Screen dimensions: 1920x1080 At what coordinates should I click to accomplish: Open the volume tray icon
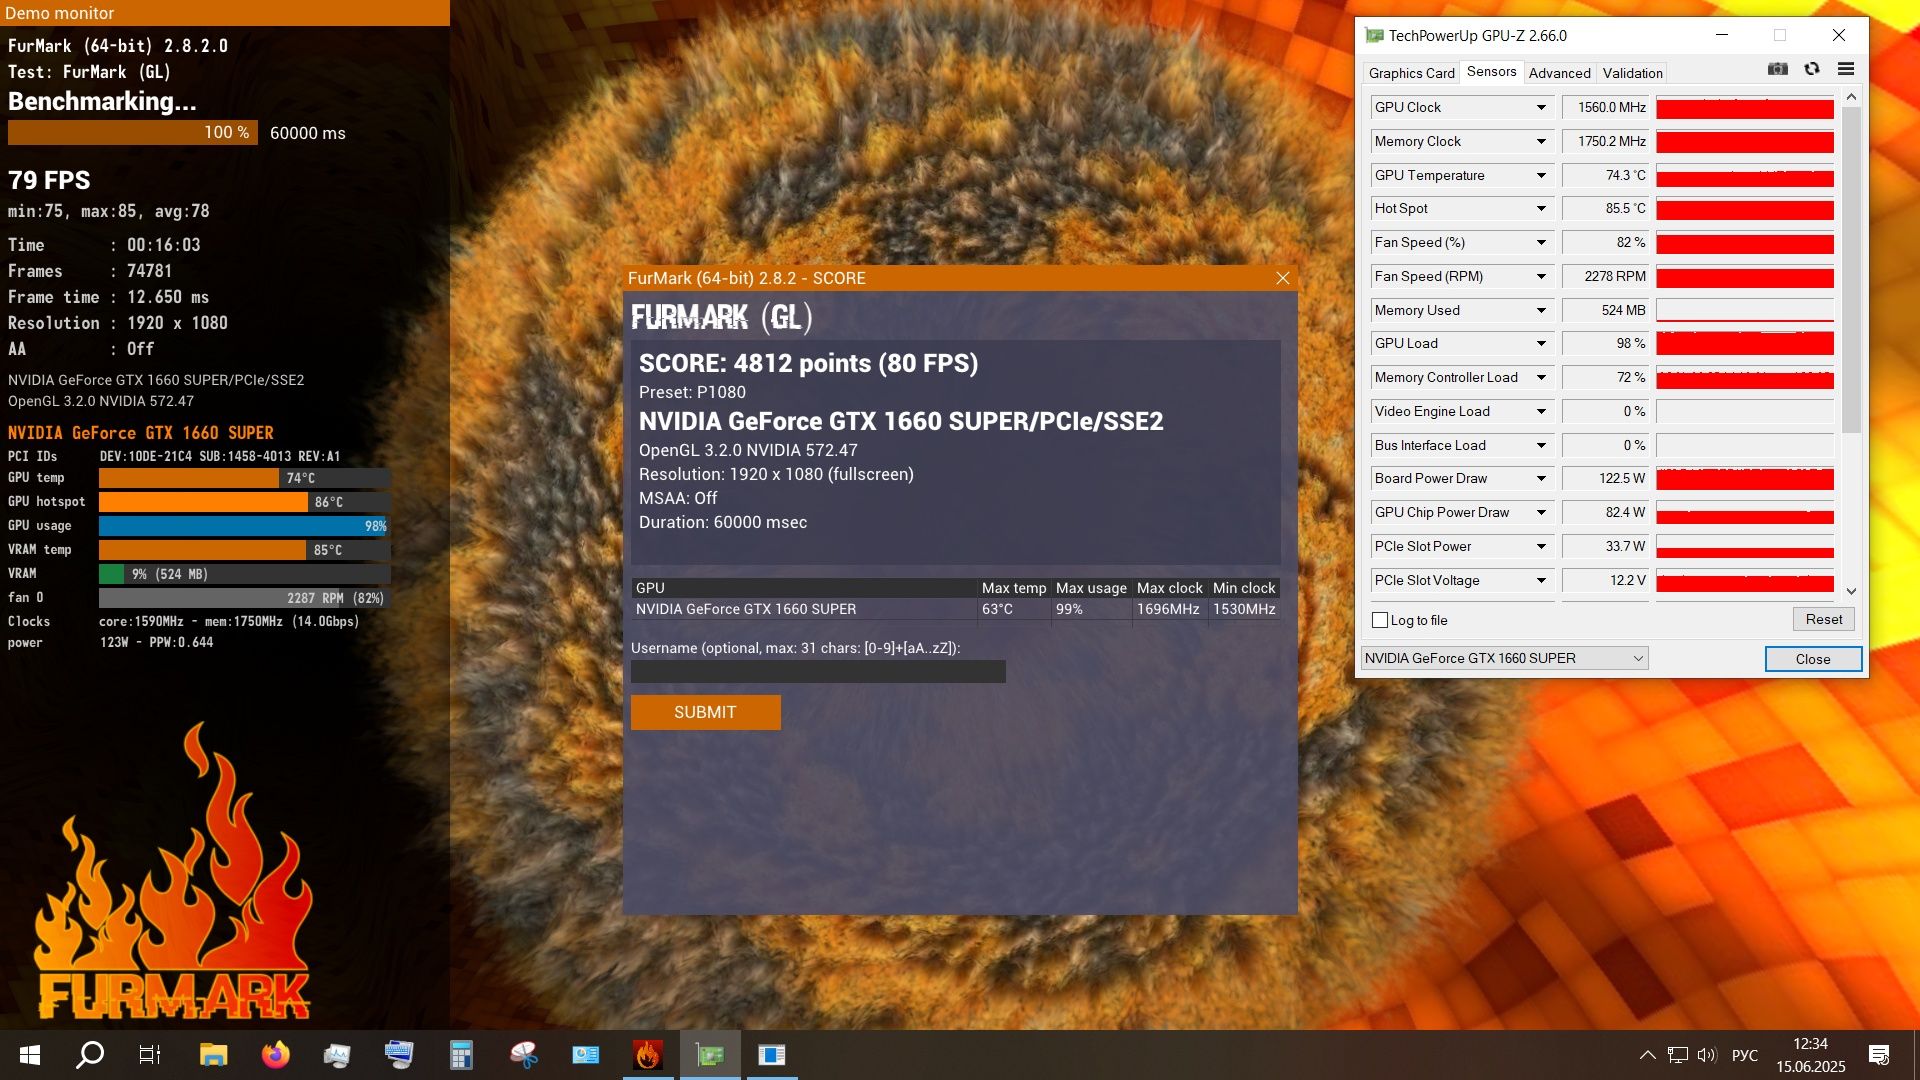(1707, 1055)
